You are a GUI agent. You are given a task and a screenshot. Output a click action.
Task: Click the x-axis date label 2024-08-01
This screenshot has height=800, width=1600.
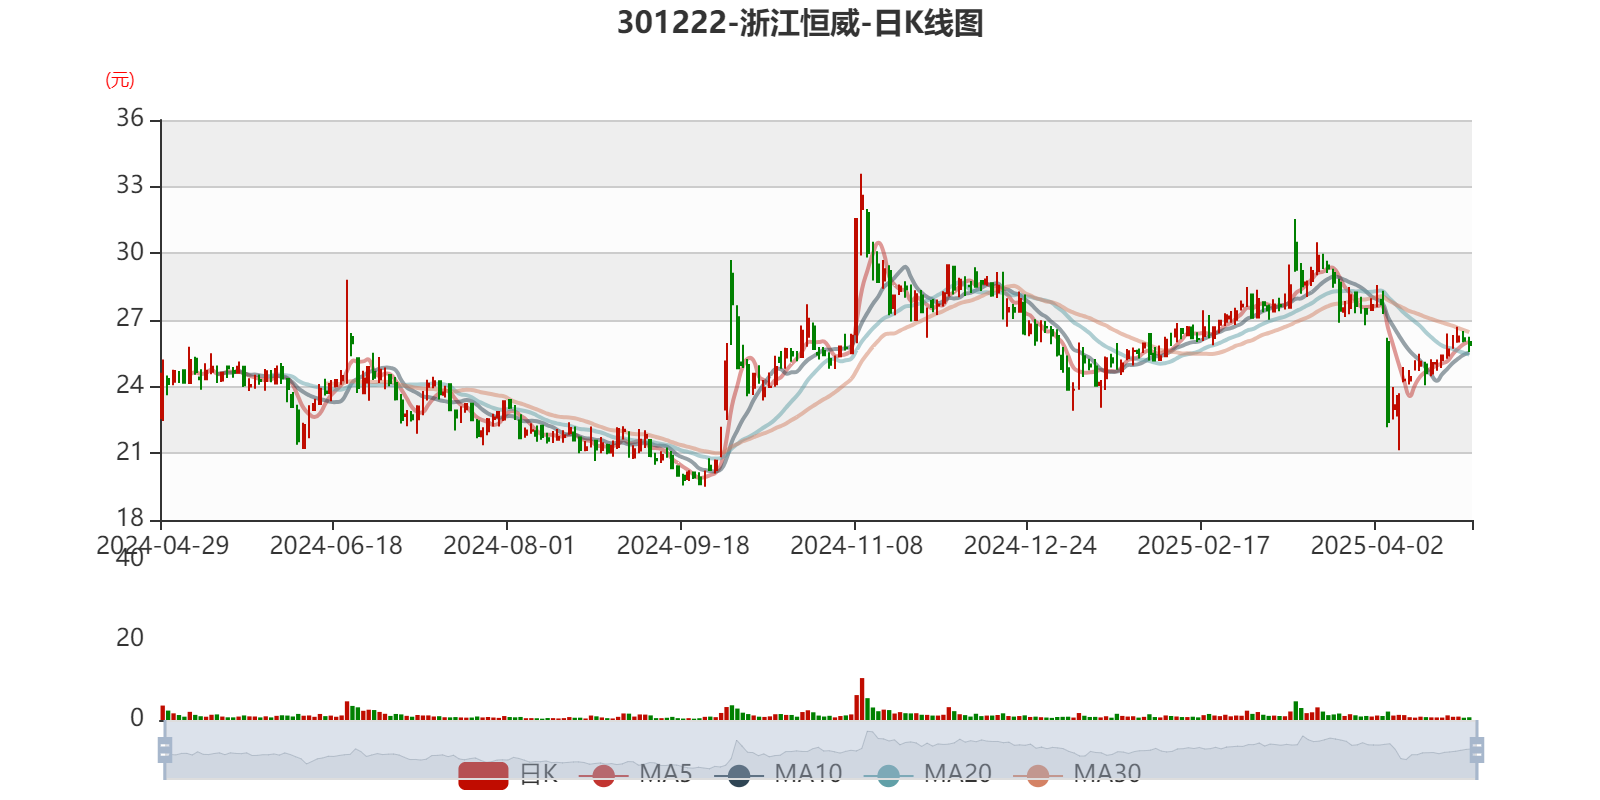pyautogui.click(x=509, y=545)
